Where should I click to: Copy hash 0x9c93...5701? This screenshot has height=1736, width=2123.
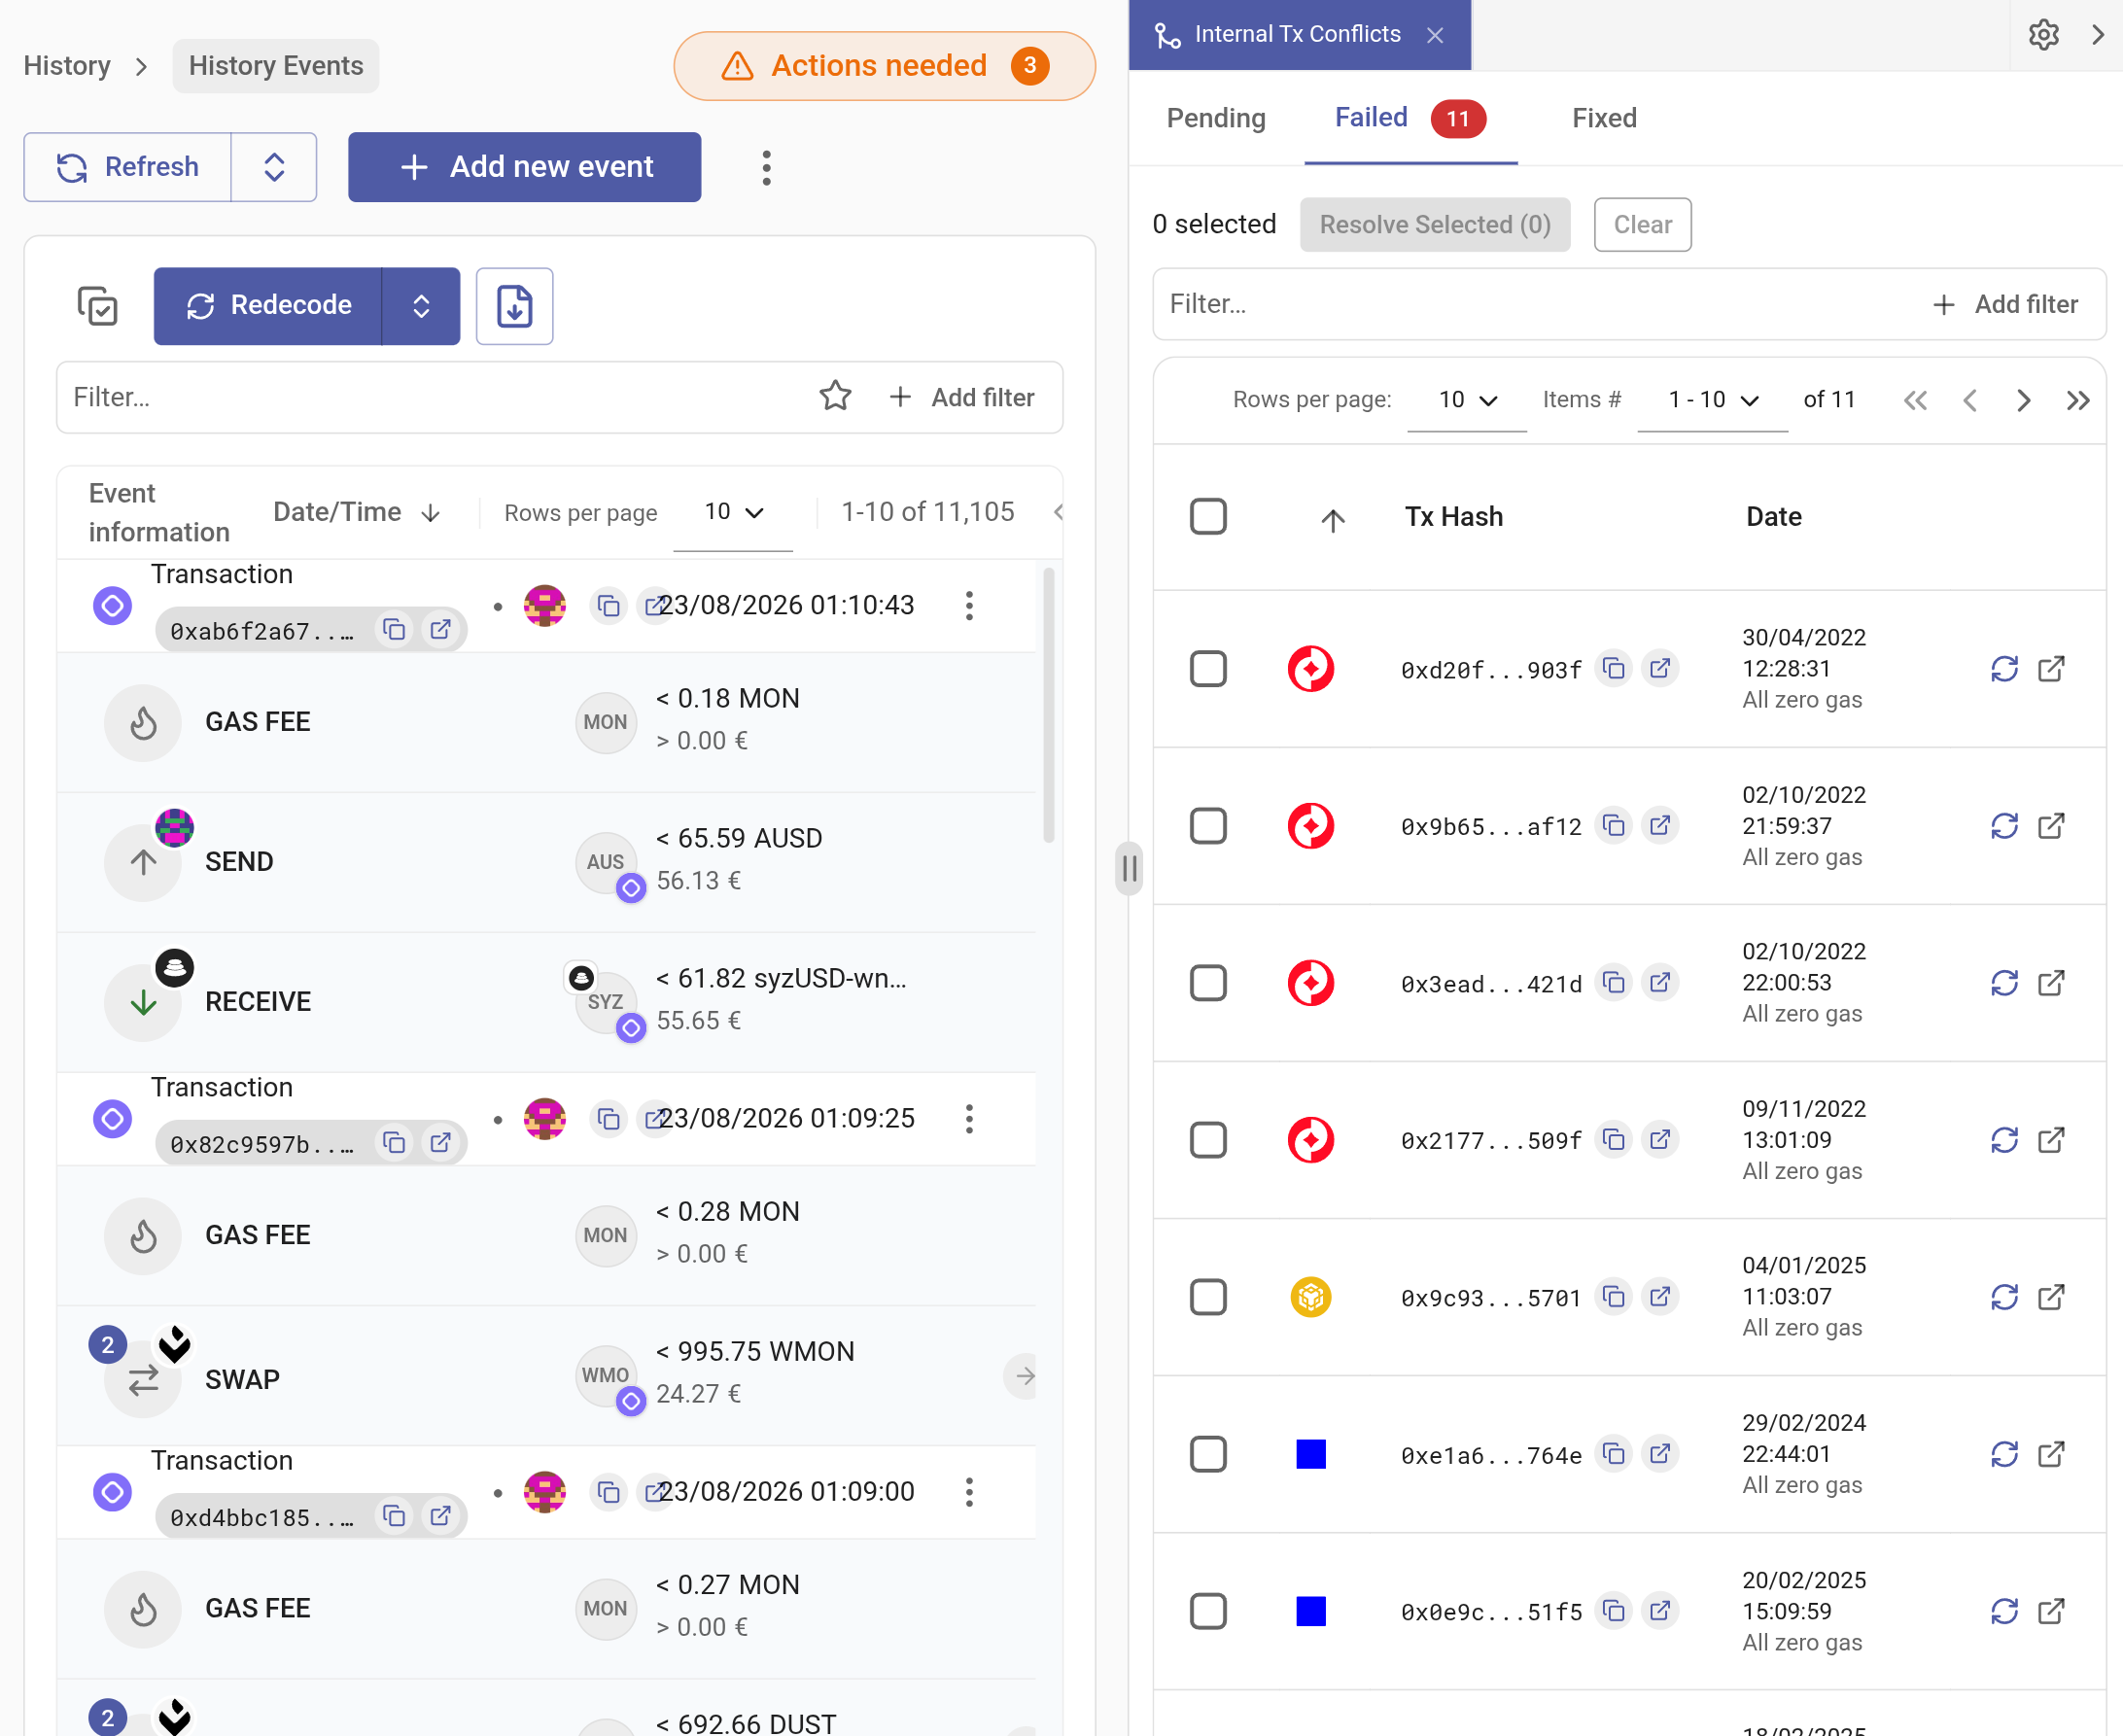[1613, 1297]
